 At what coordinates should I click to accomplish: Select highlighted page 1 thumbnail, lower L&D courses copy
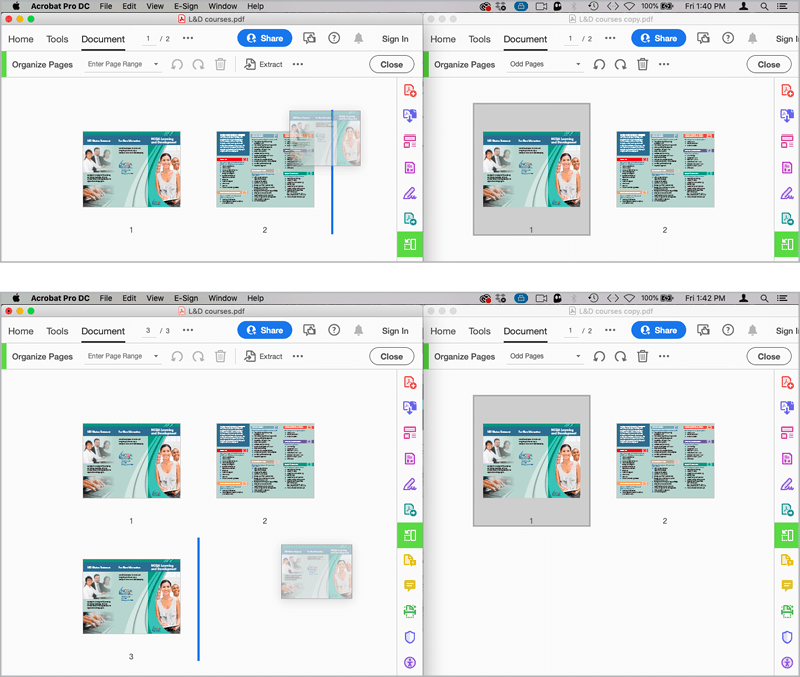[x=532, y=461]
